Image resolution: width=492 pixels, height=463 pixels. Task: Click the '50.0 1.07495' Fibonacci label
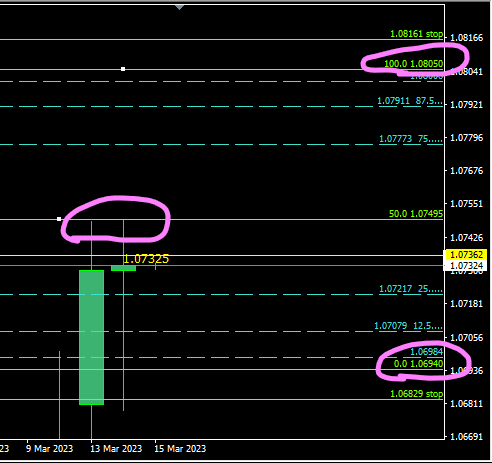(x=416, y=214)
